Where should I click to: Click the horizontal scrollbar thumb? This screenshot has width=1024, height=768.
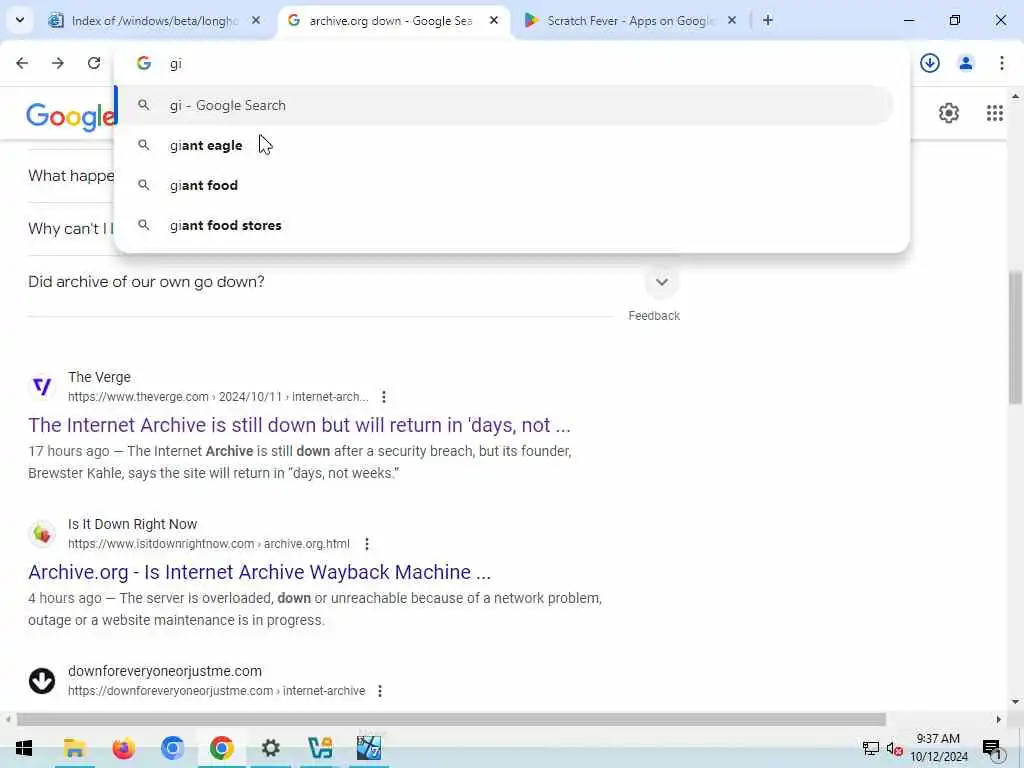pos(451,719)
